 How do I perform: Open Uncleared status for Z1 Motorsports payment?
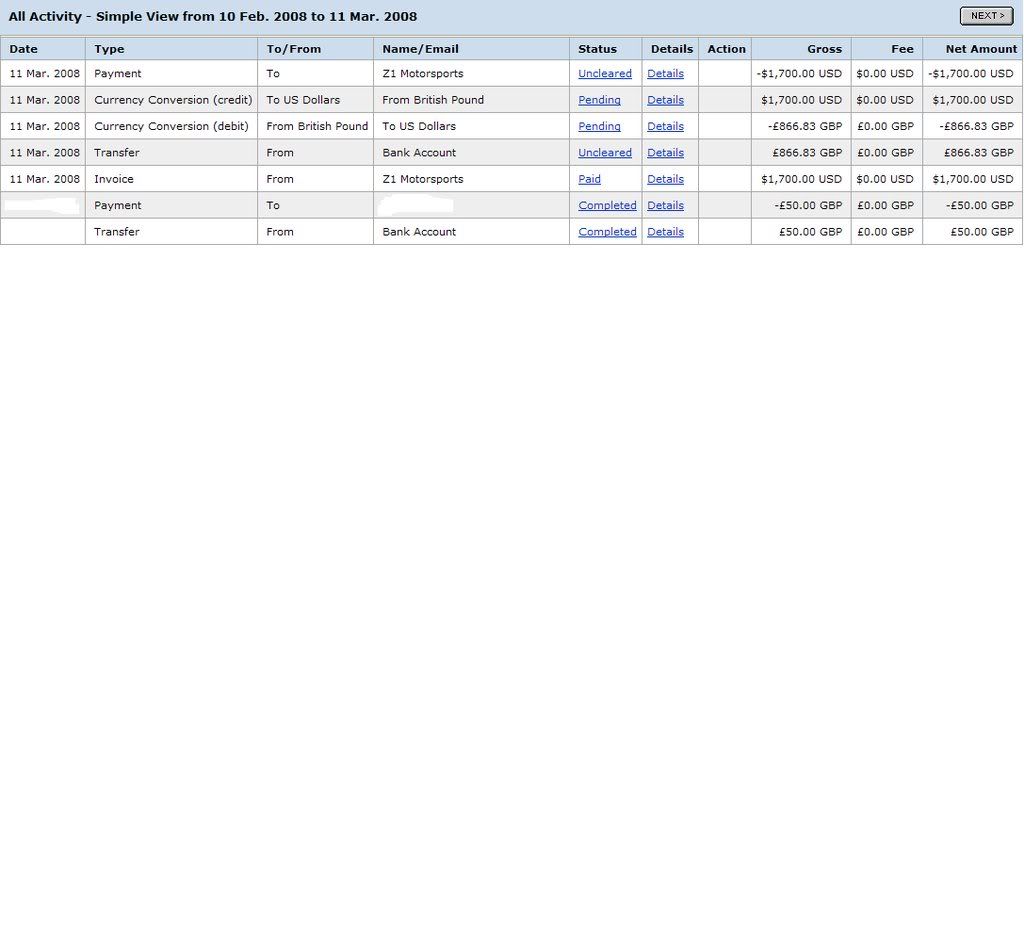pyautogui.click(x=605, y=74)
